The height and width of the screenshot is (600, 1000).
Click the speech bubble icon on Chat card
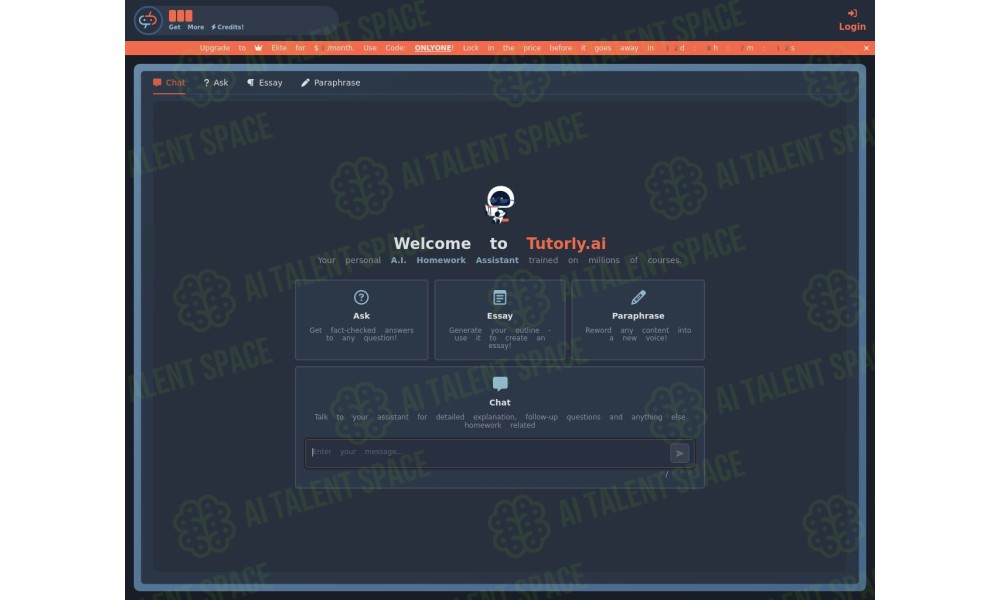(x=500, y=383)
